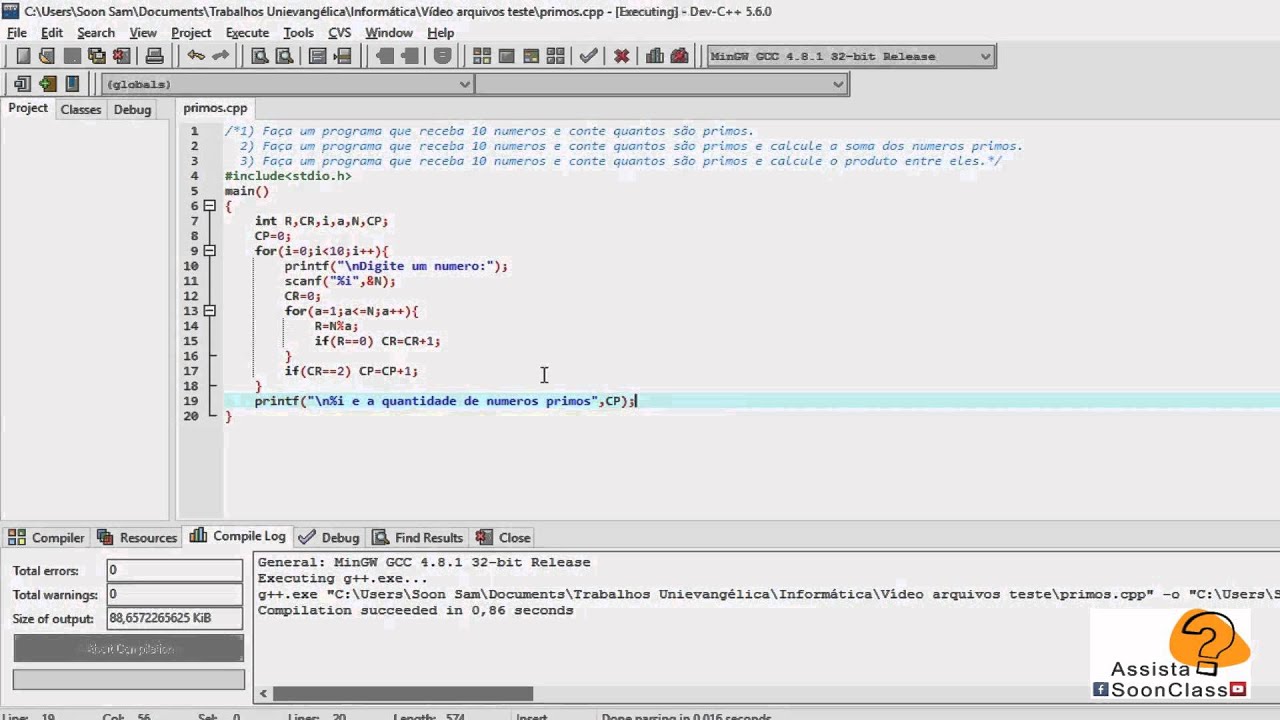1280x720 pixels.
Task: Open the Project menu
Action: tap(191, 32)
